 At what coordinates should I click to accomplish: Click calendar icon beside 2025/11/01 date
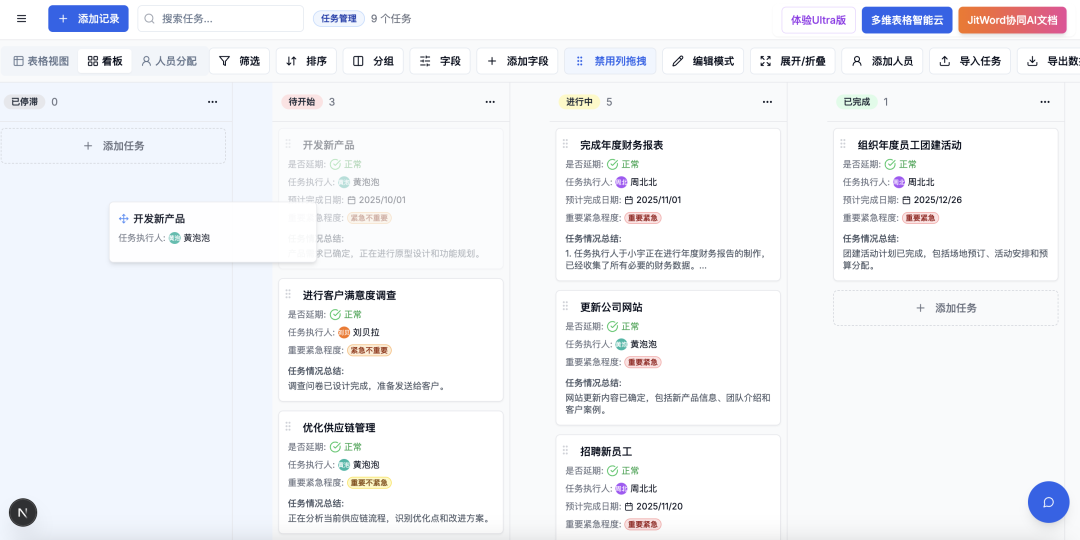[x=629, y=200]
